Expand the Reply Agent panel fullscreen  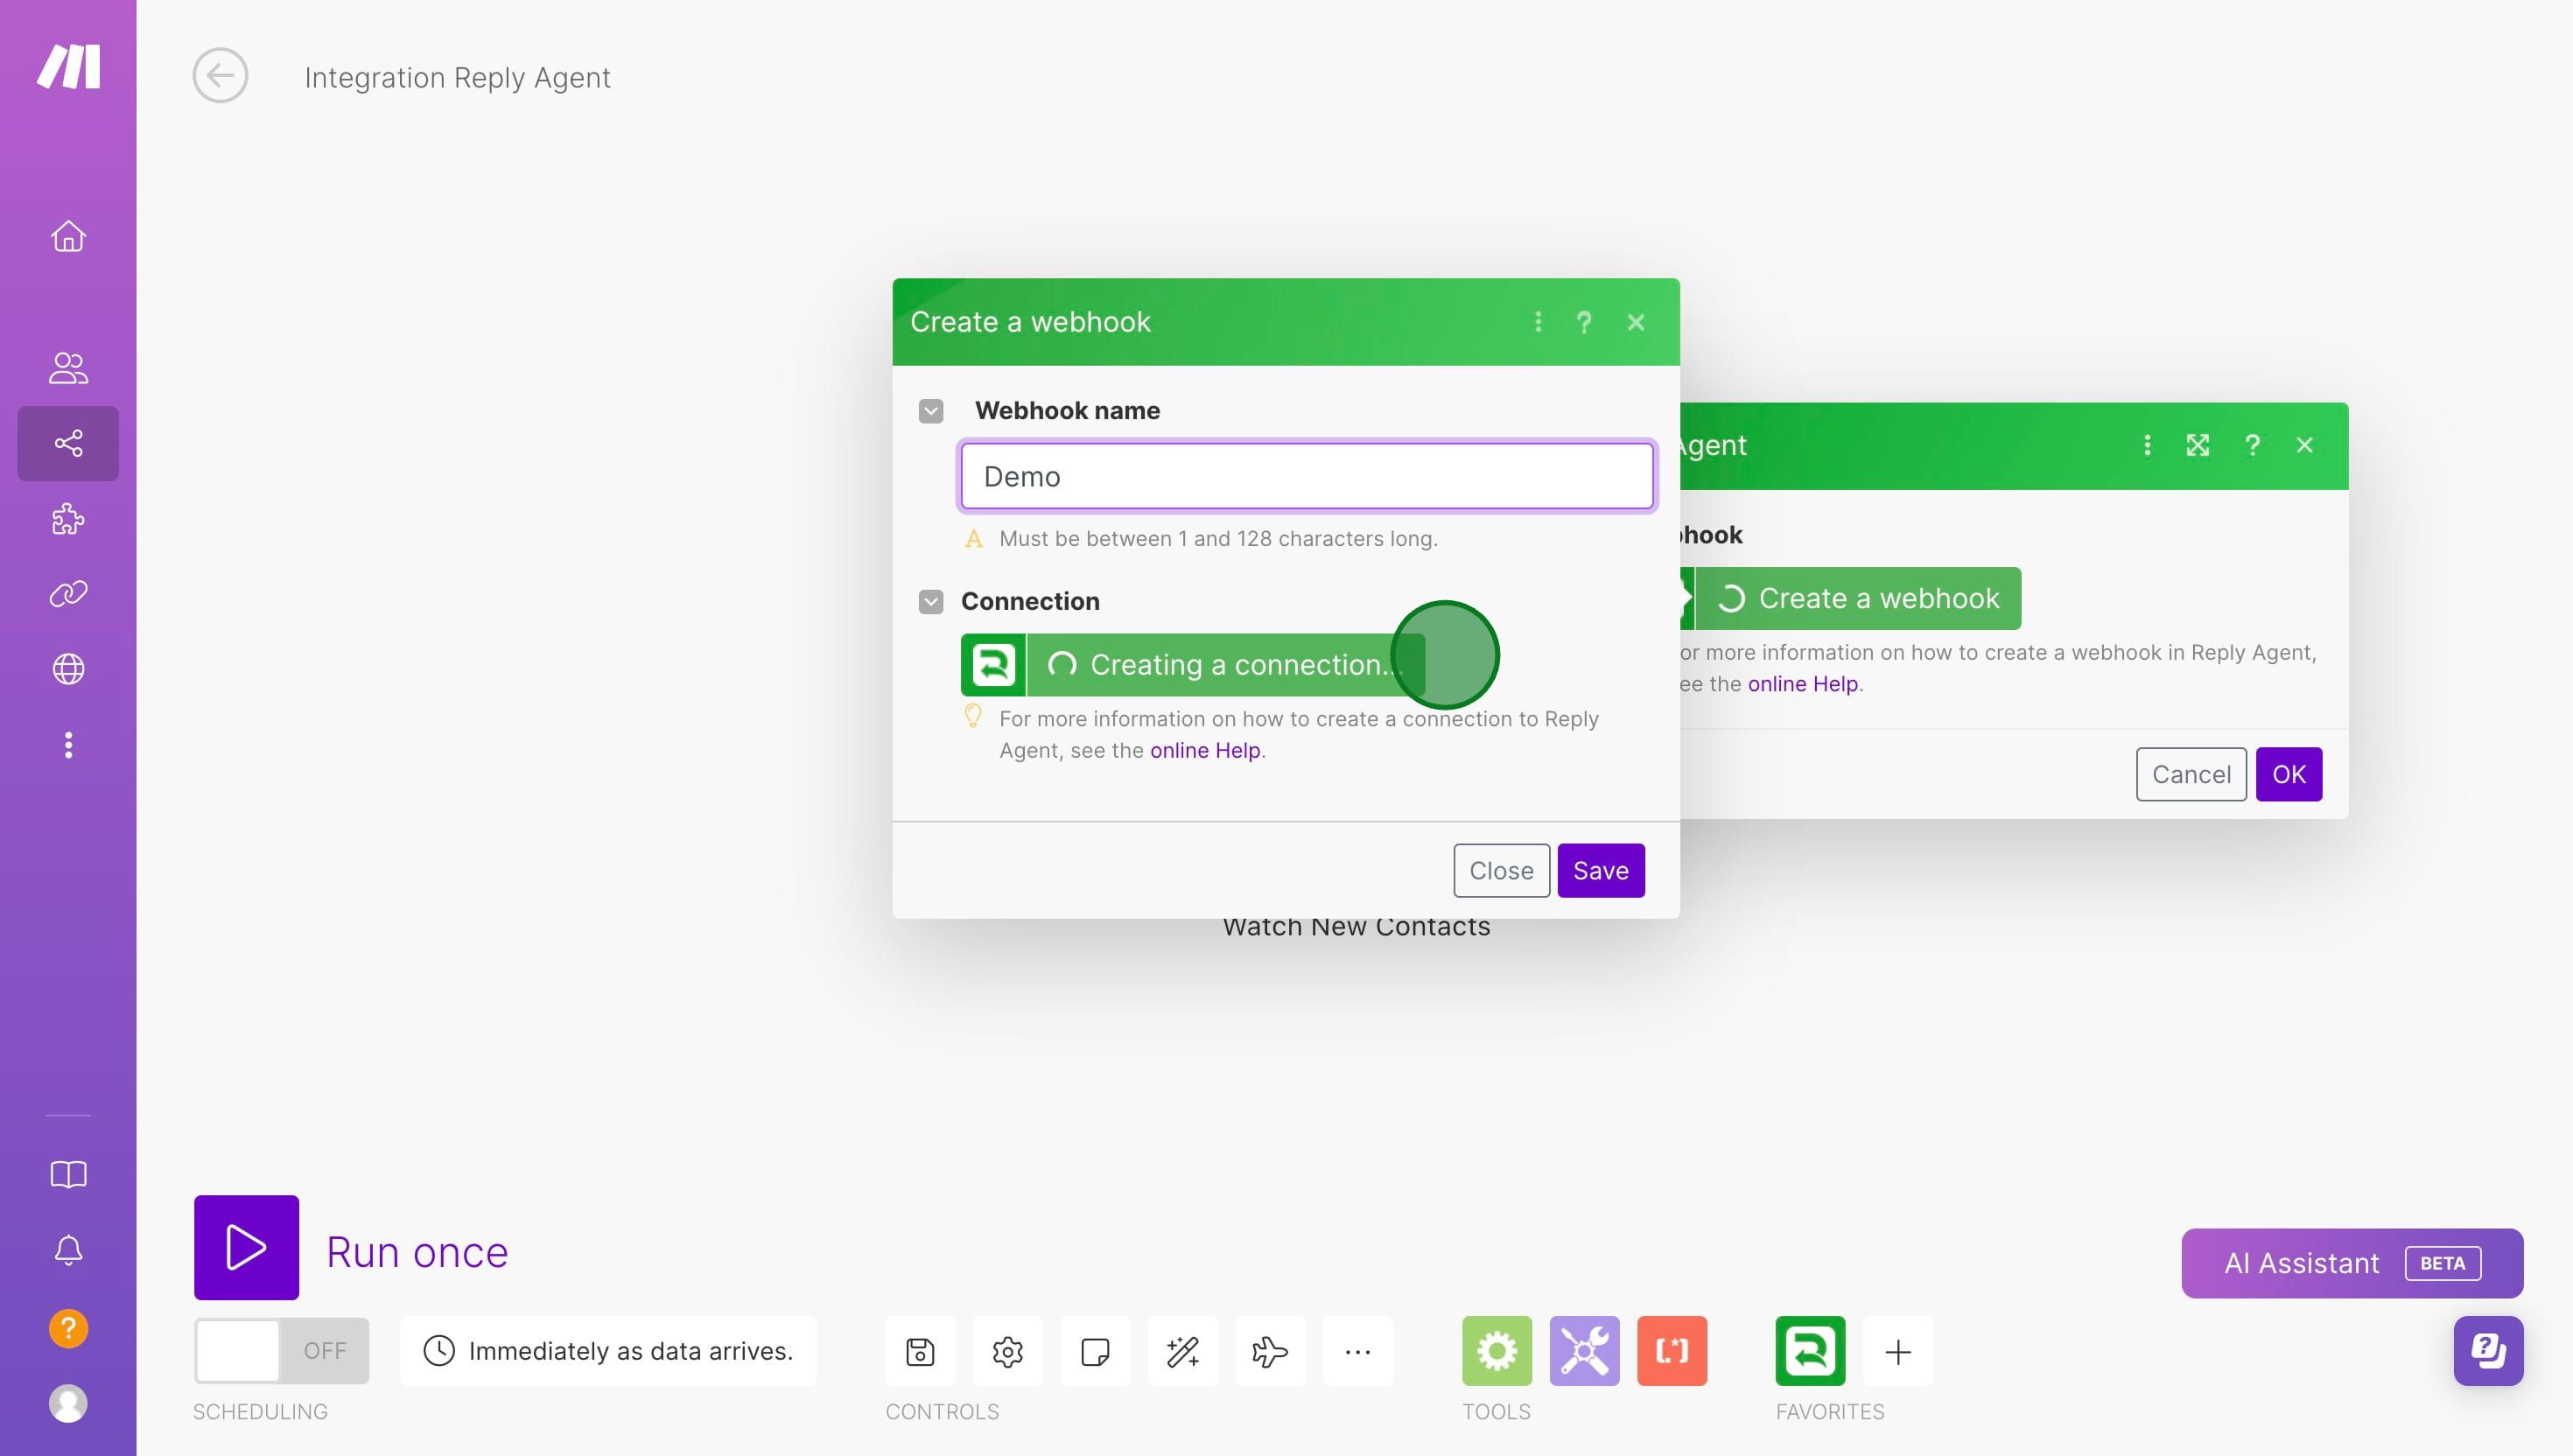[x=2198, y=445]
